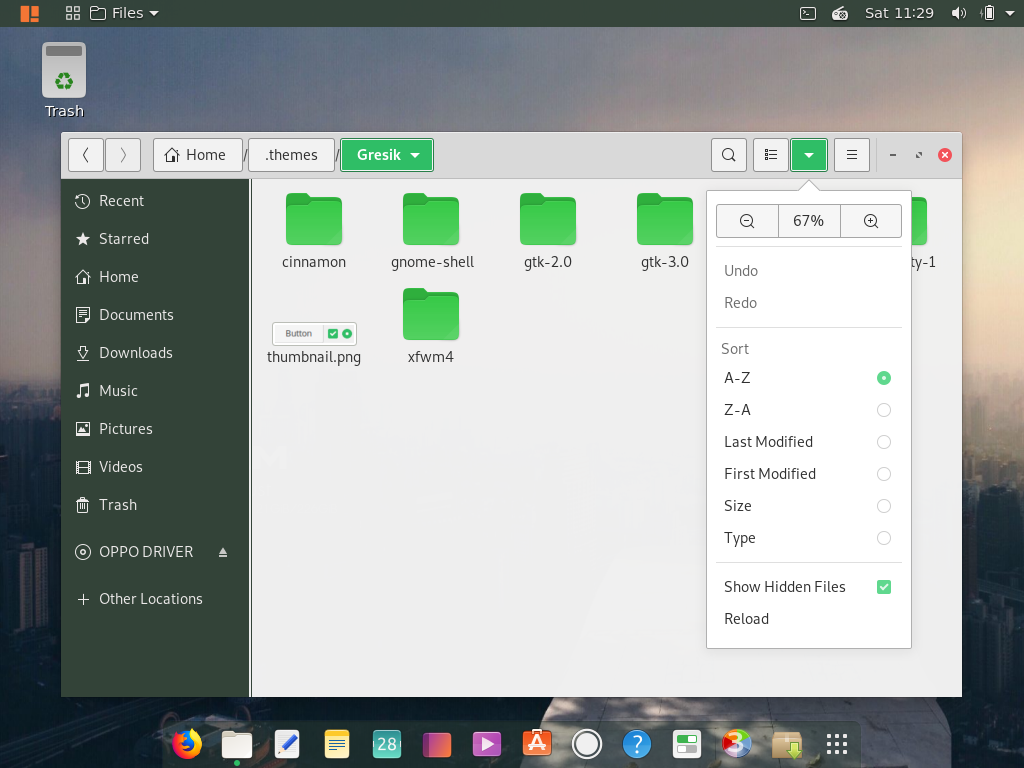Viewport: 1024px width, 768px height.
Task: Select A-Z sort order
Action: [808, 378]
